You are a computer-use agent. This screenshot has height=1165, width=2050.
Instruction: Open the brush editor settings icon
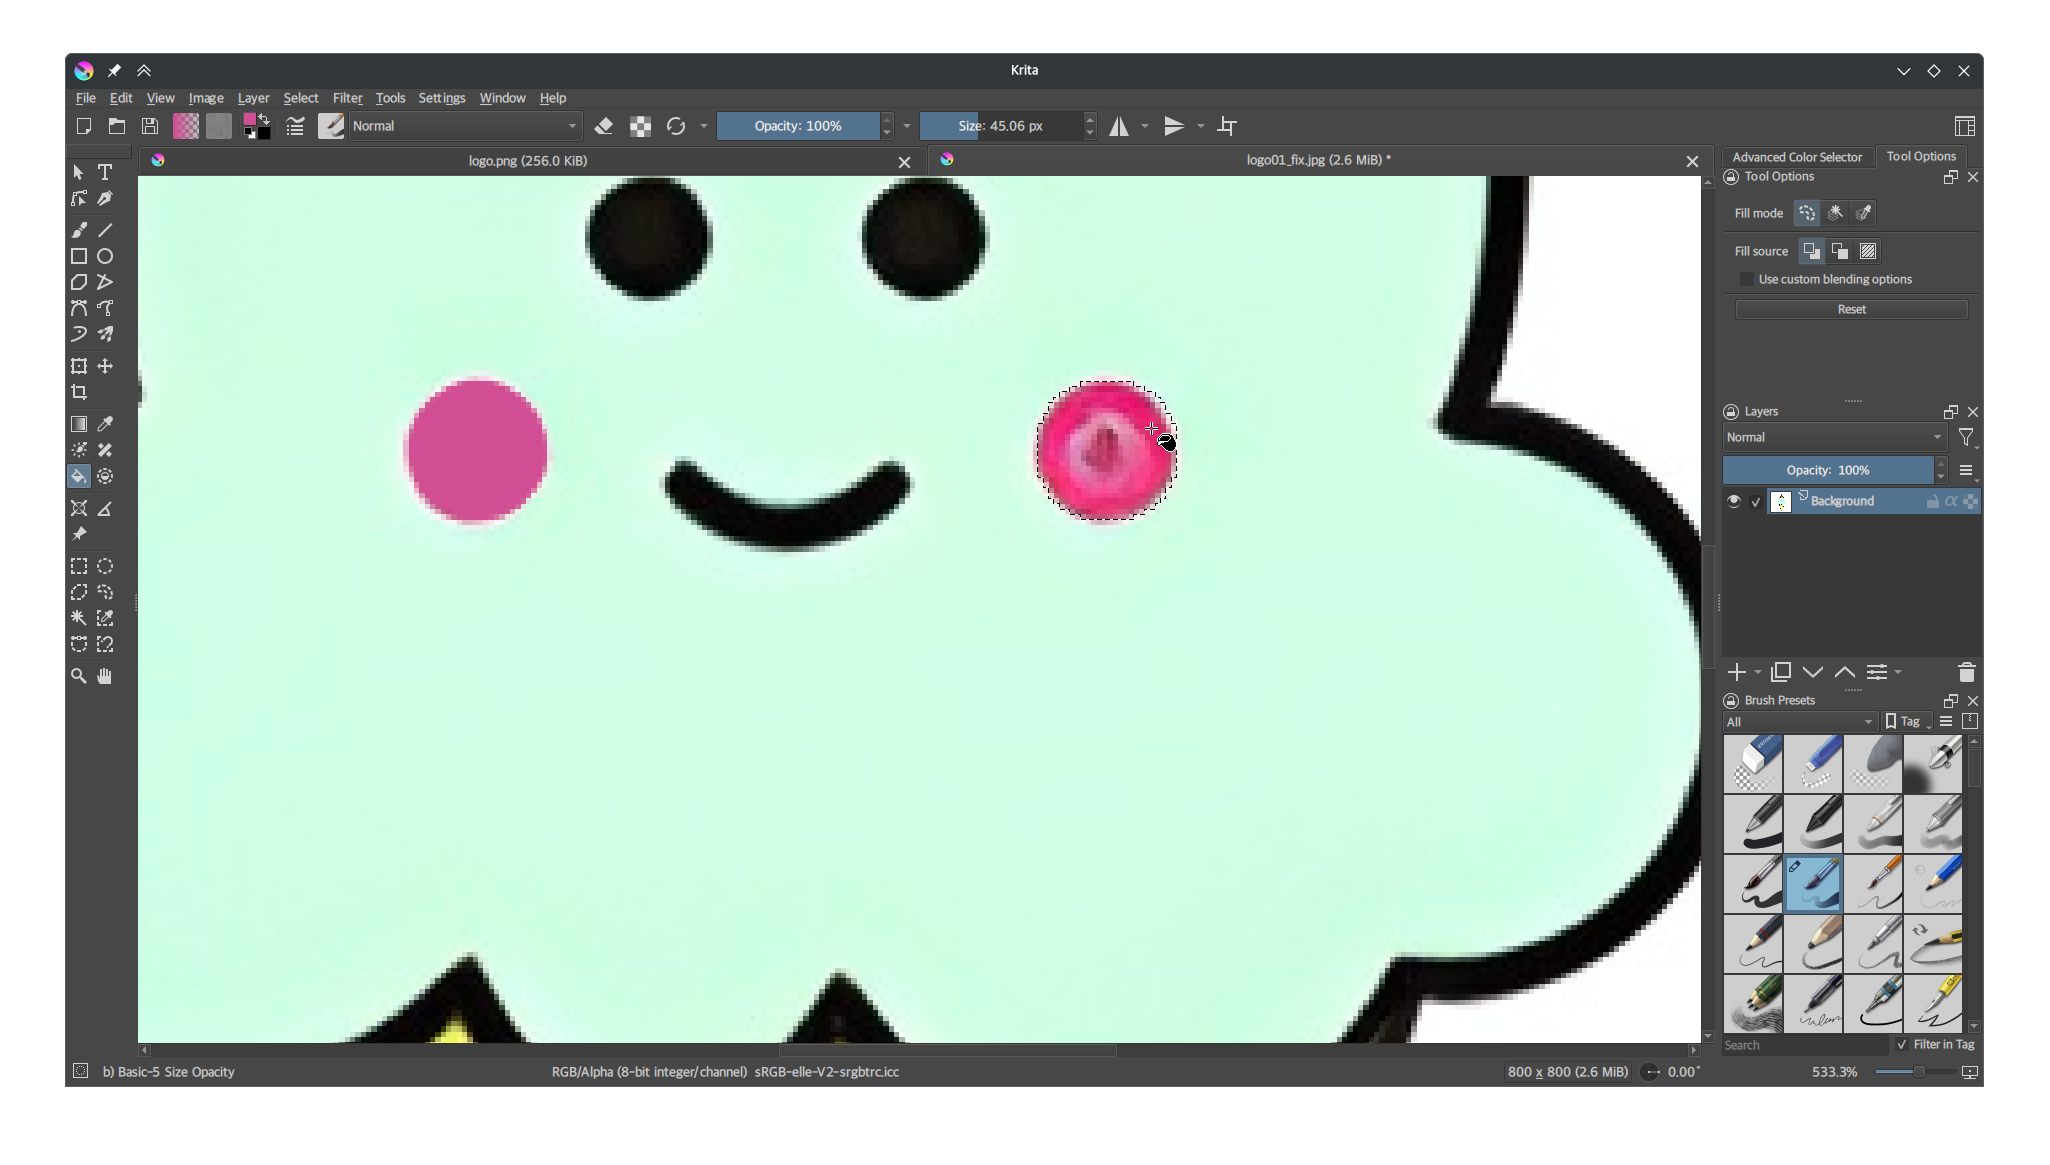295,126
